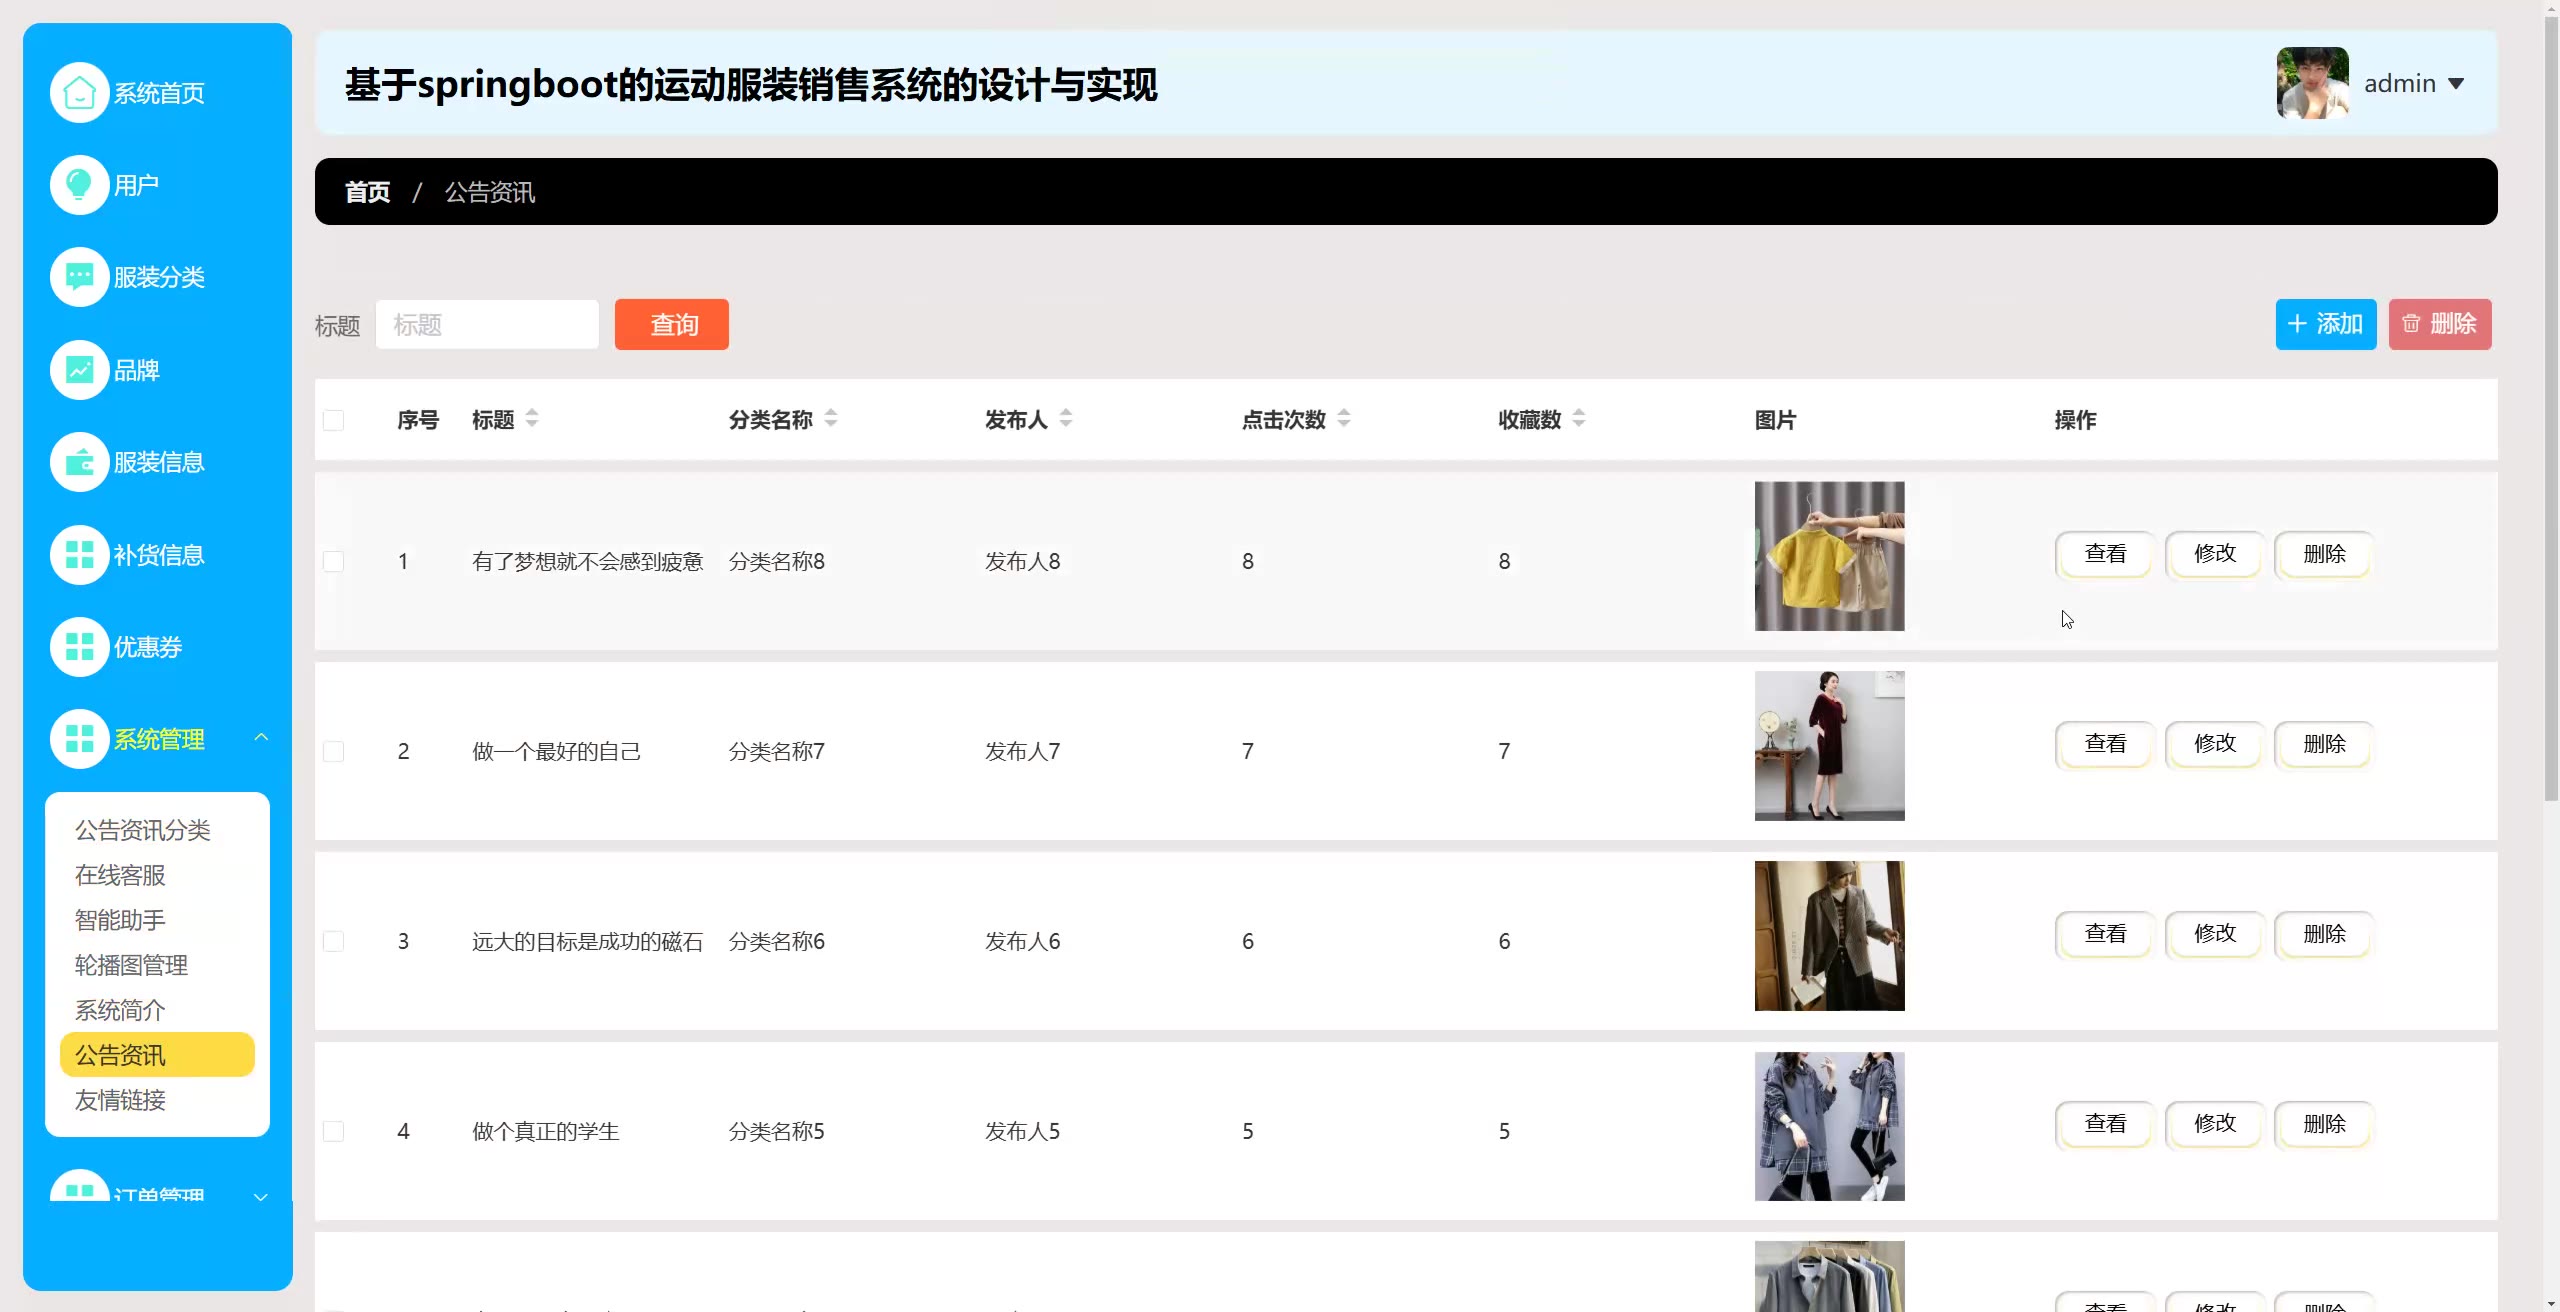The height and width of the screenshot is (1312, 2560).
Task: Click the wallet icon for 服装信息
Action: click(79, 462)
